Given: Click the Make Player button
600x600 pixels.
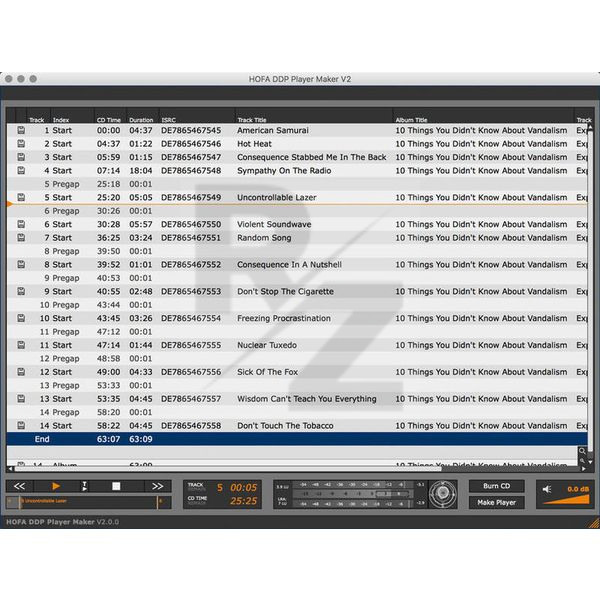Looking at the screenshot, I should [496, 502].
